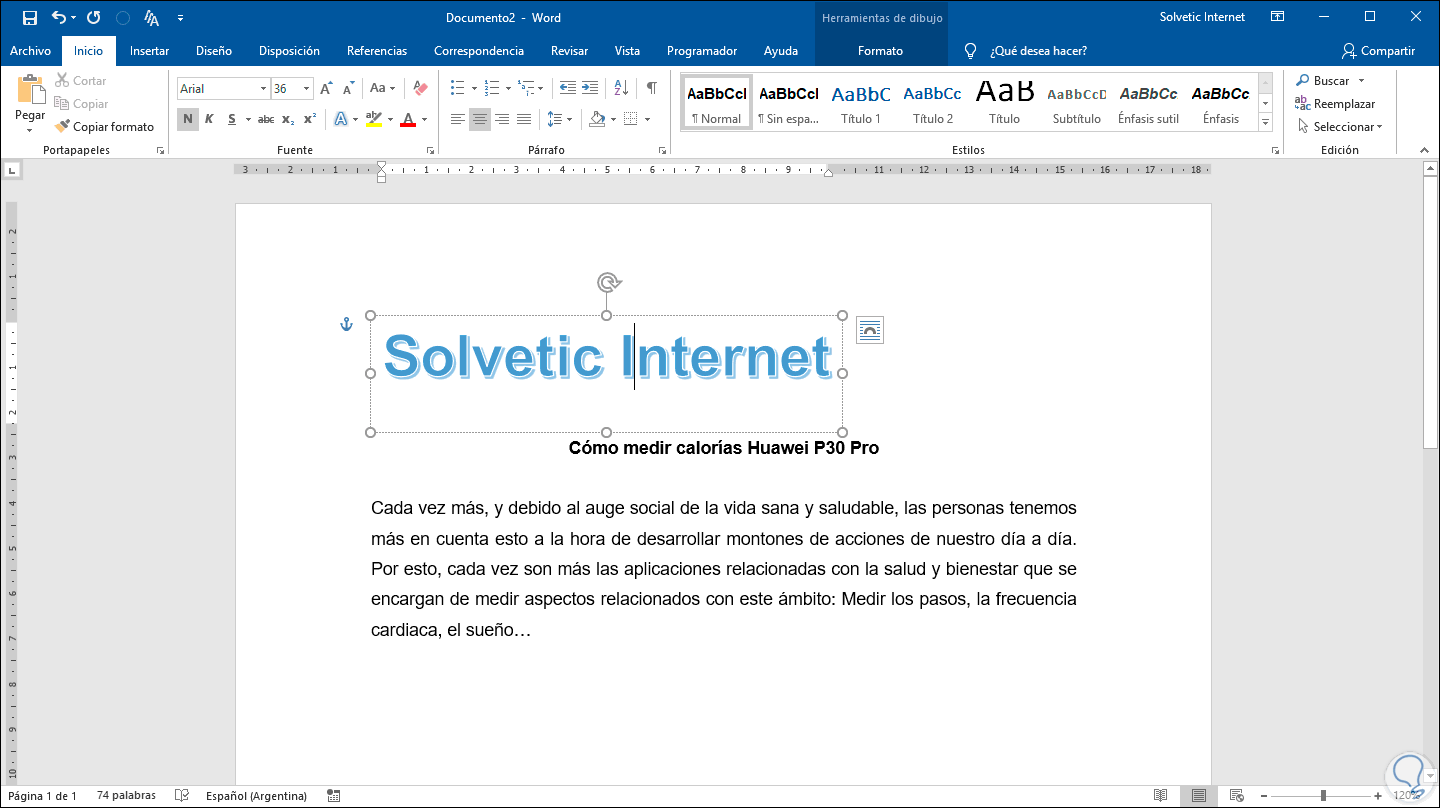Toggle Italic (K) formatting

pos(209,119)
